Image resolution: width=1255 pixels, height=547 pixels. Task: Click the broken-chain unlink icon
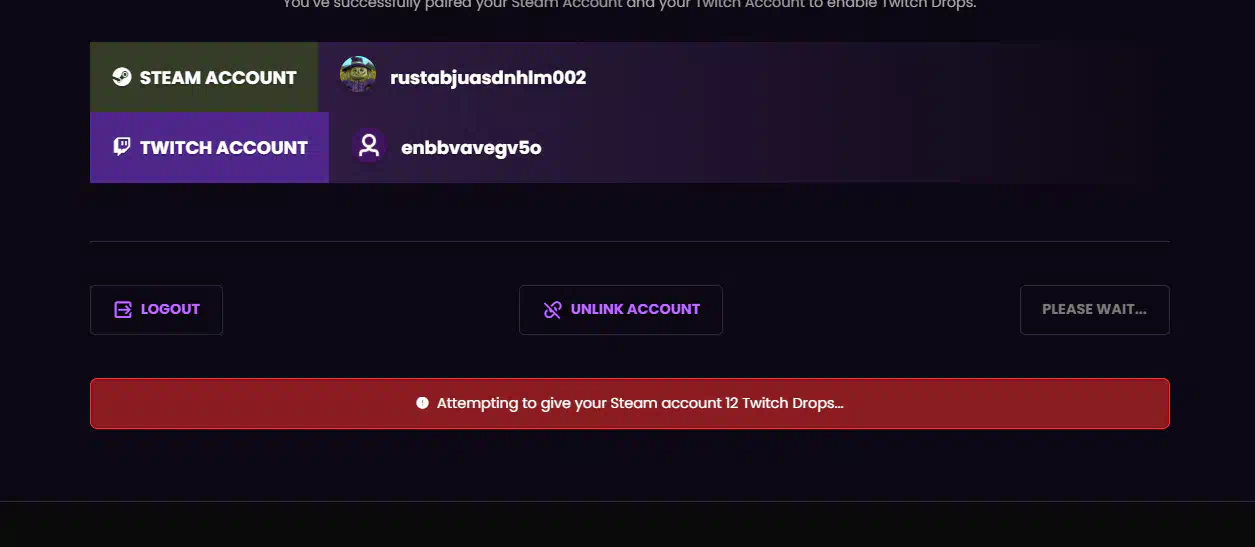pyautogui.click(x=552, y=309)
